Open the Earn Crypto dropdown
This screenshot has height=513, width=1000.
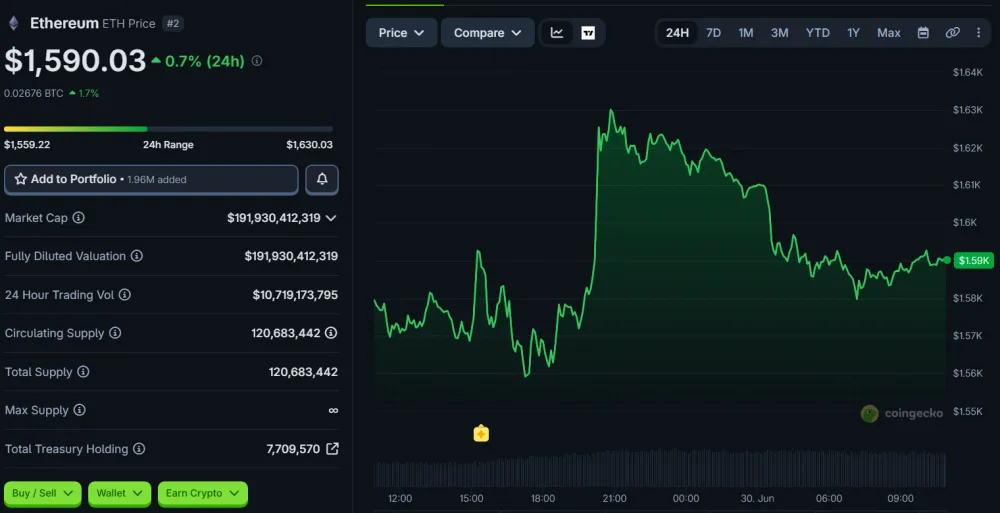[x=202, y=494]
